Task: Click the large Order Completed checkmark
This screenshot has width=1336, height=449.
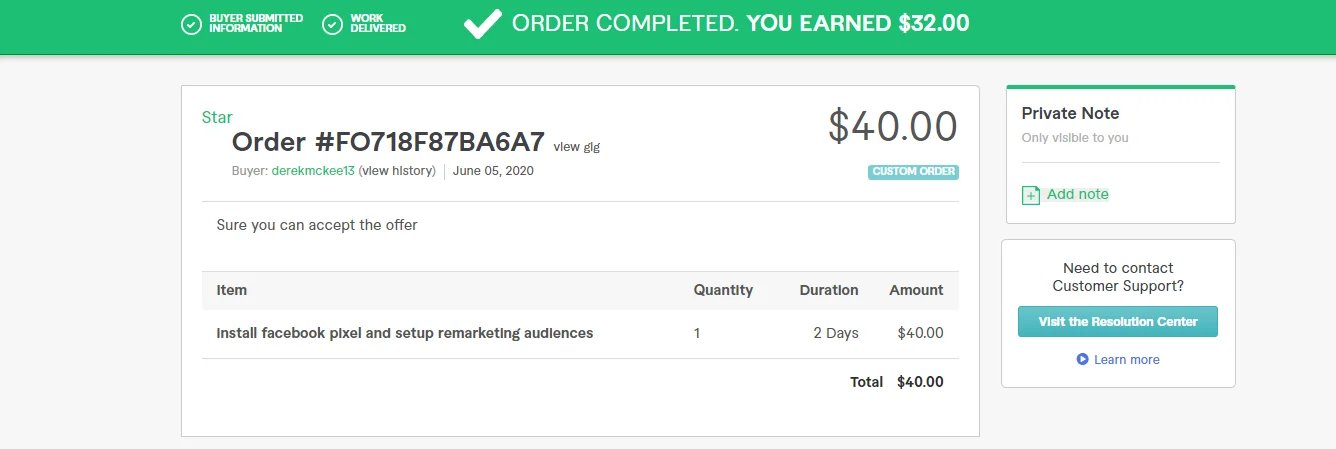Action: 482,24
